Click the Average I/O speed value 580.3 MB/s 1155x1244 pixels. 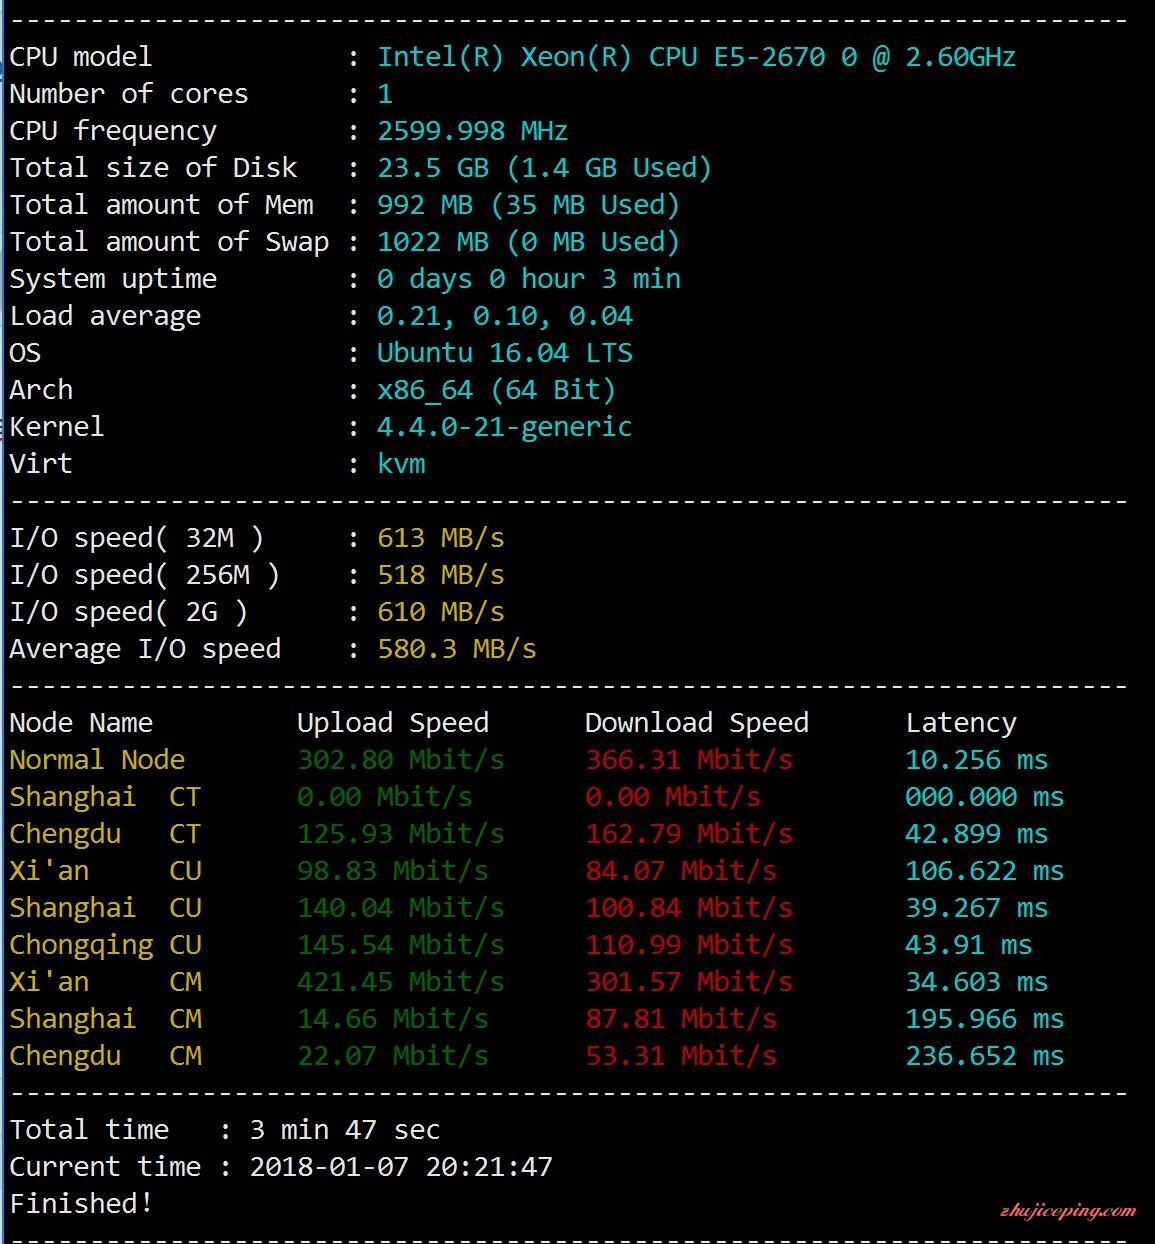point(457,649)
